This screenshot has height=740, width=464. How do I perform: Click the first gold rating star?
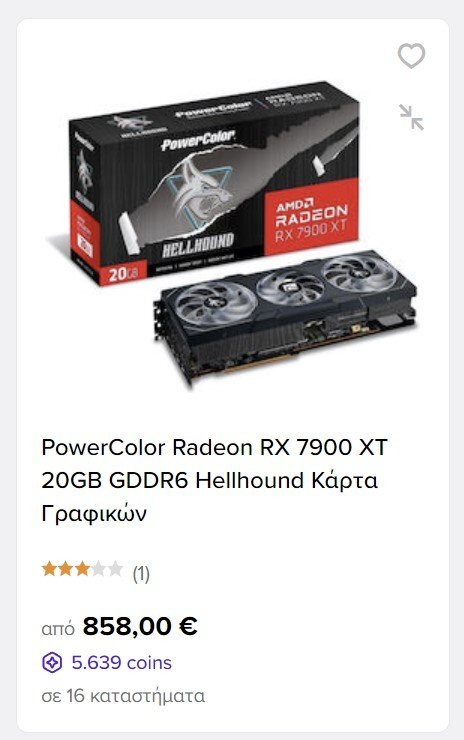[49, 569]
